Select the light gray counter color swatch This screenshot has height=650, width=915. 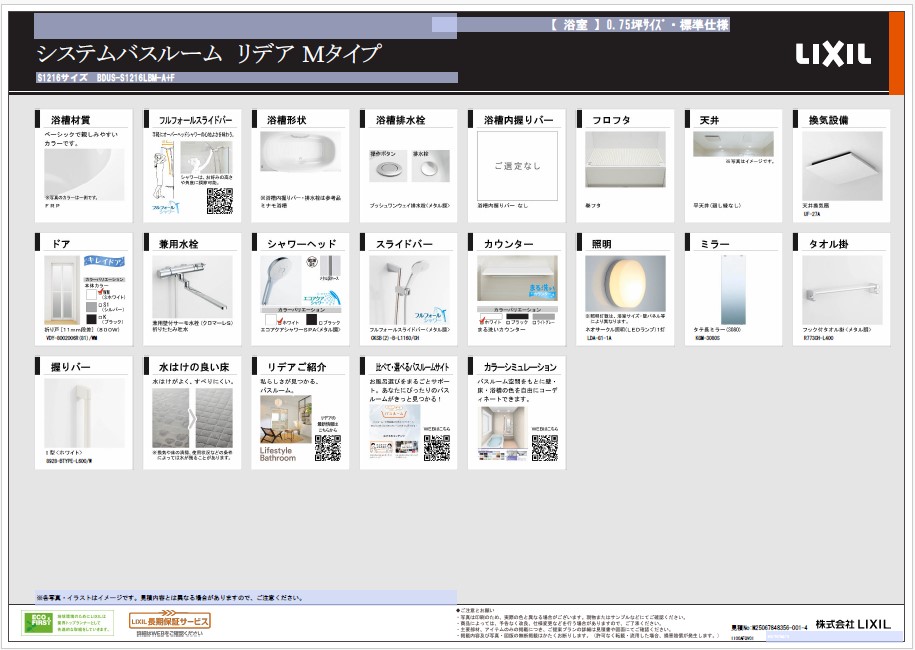(543, 316)
